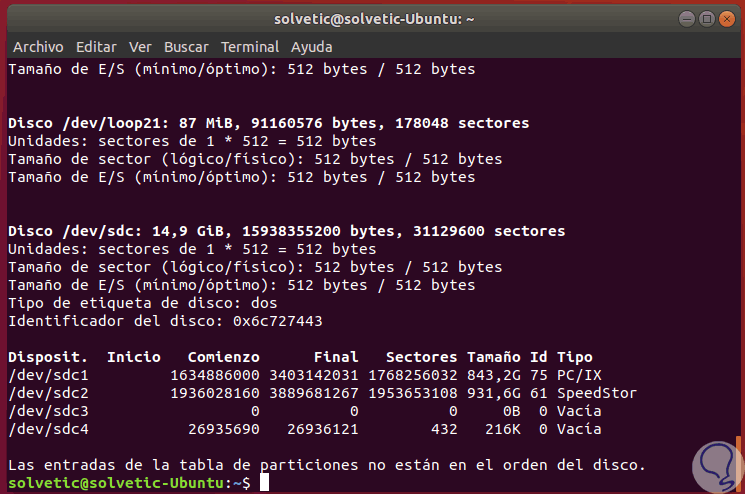Click the window title solvetic@solvetic-Ubuntu

click(374, 19)
